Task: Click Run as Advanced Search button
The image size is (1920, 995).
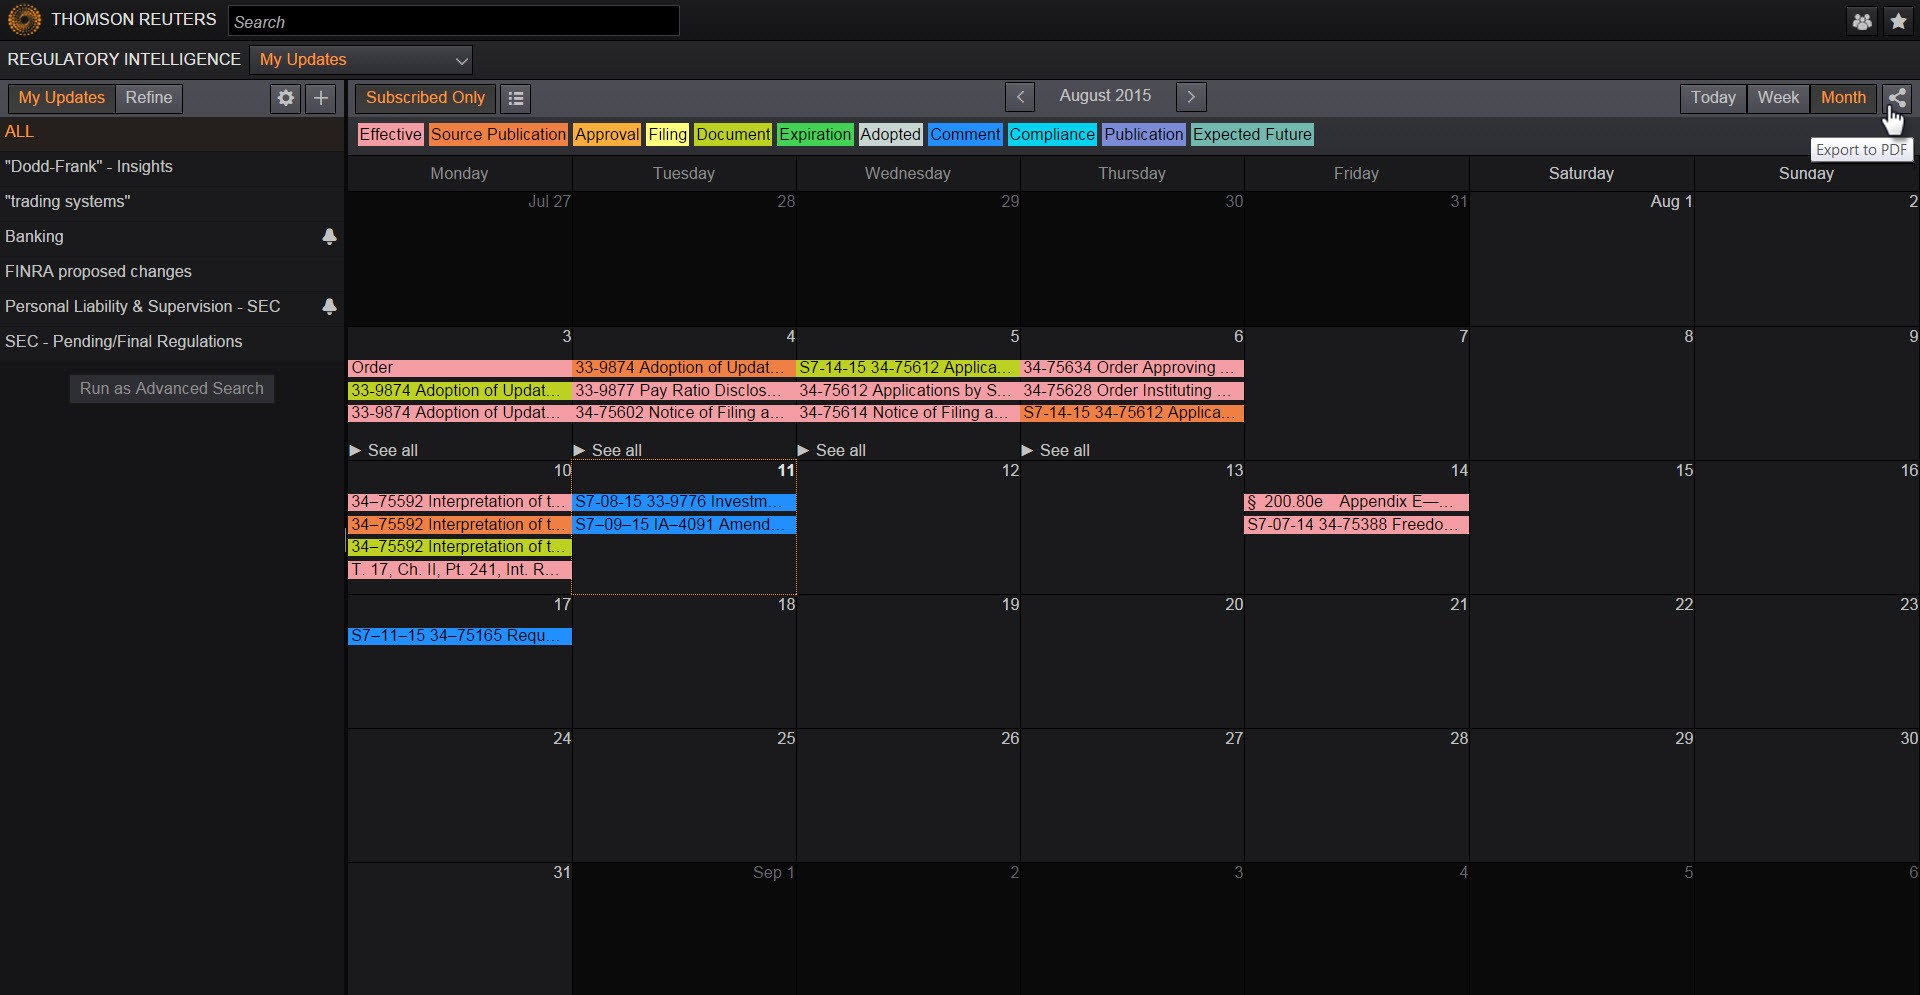Action: click(172, 389)
